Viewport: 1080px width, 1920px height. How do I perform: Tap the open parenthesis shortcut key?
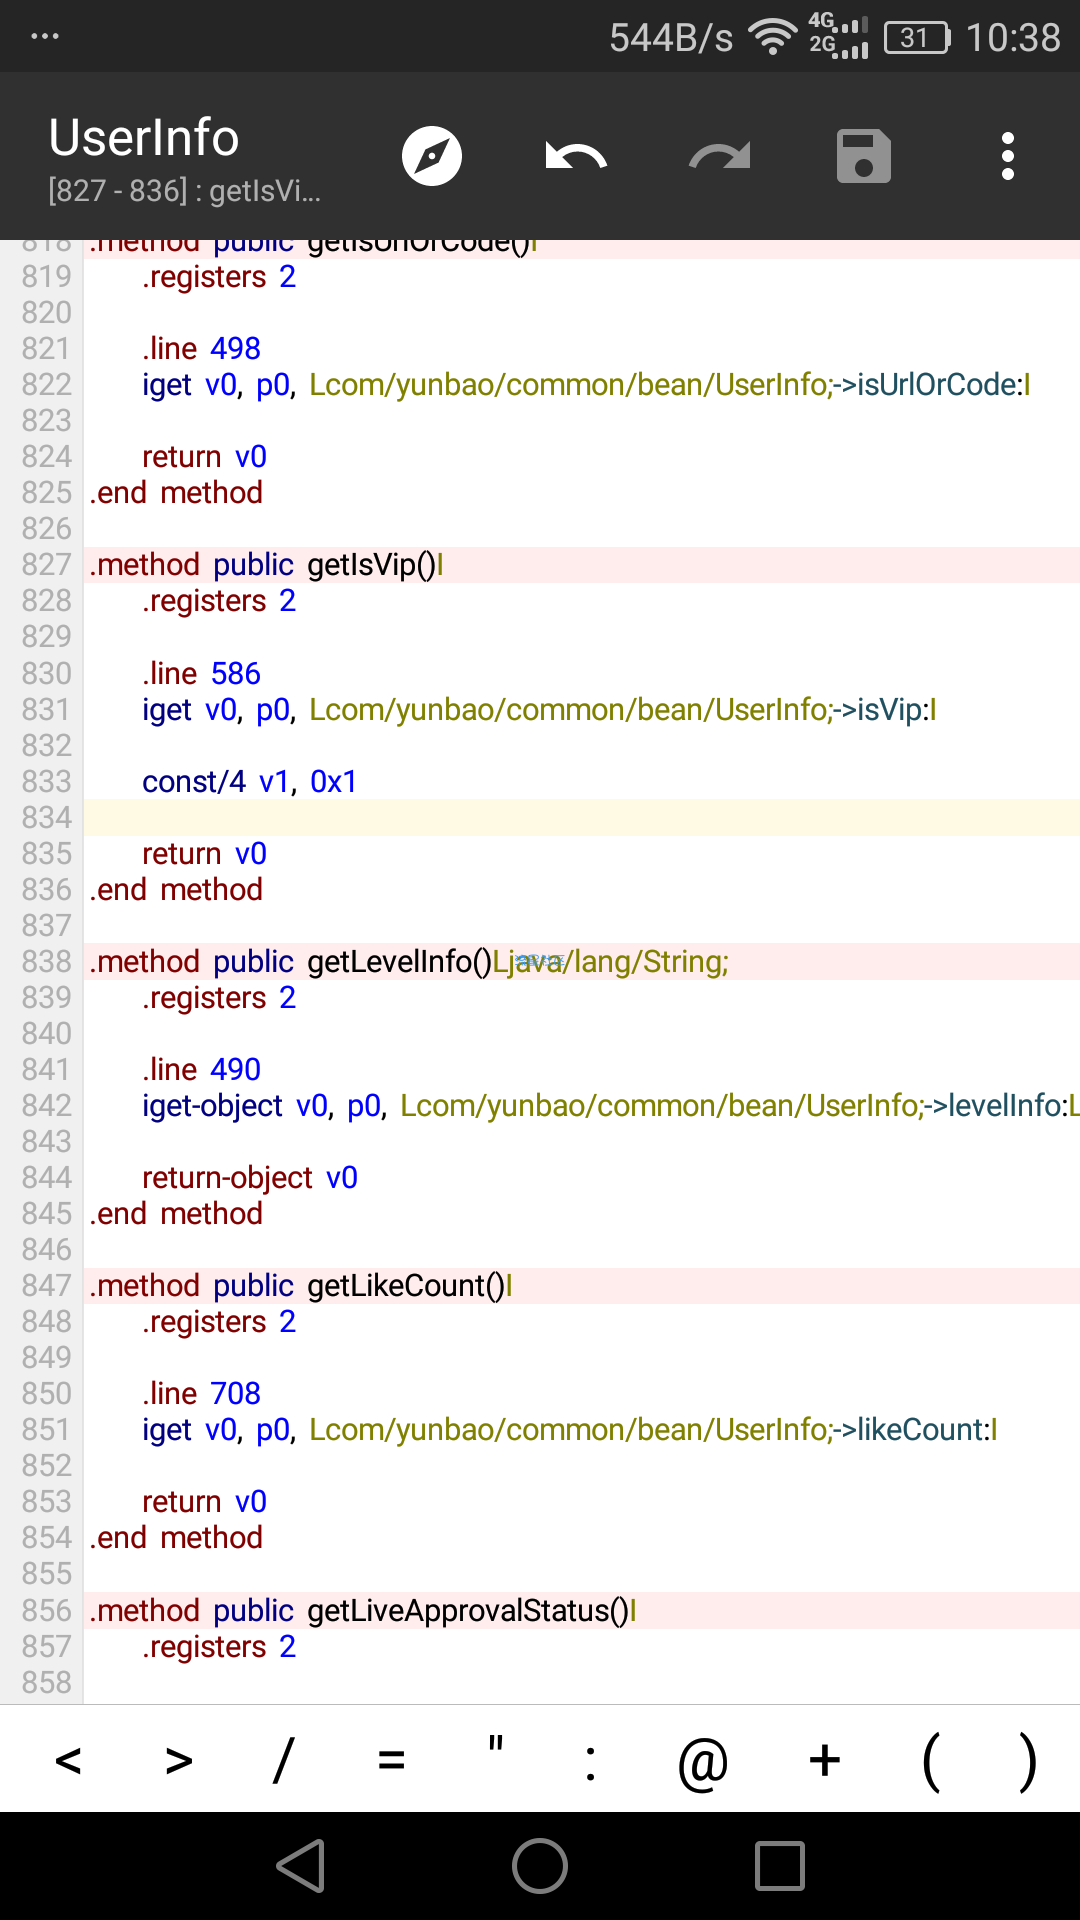pos(931,1761)
